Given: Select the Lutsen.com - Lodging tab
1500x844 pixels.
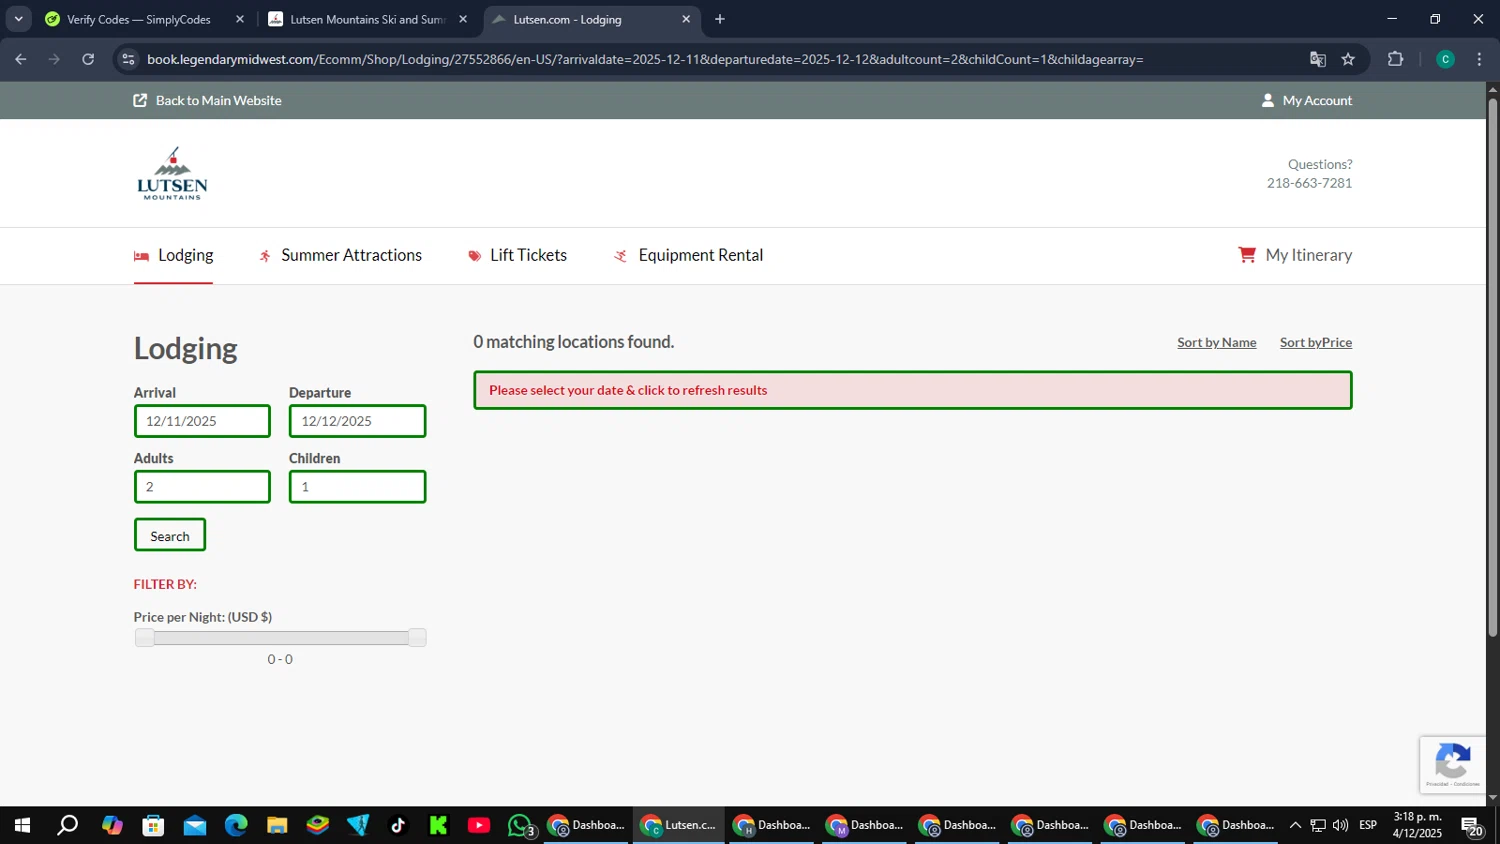Looking at the screenshot, I should pos(590,19).
